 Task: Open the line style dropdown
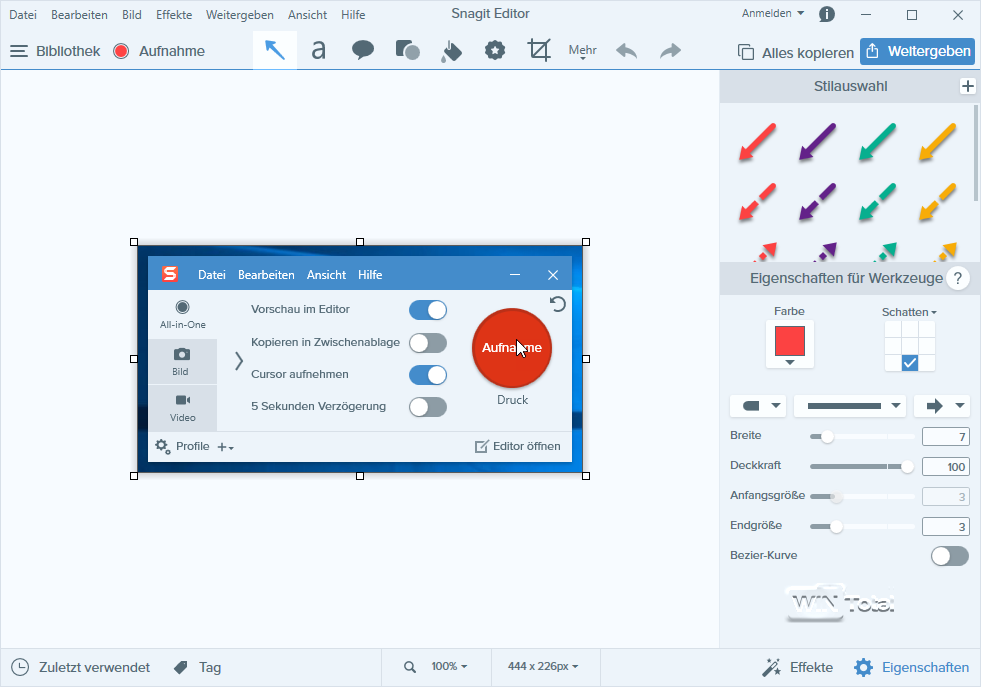tap(850, 406)
